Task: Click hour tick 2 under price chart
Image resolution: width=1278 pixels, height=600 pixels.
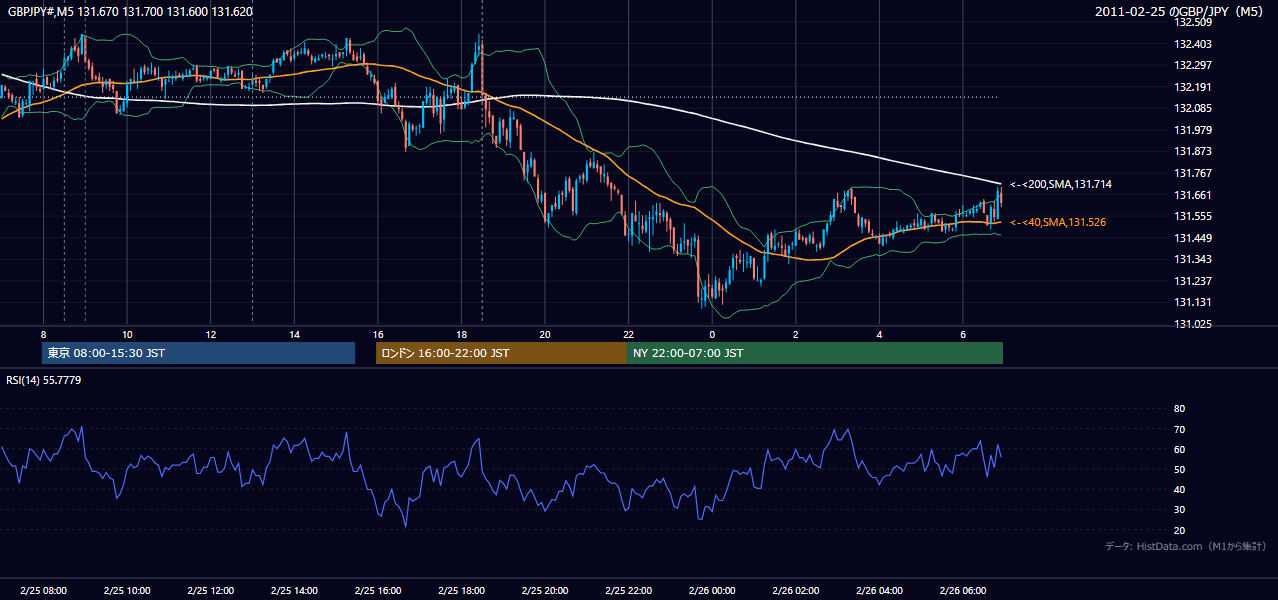Action: point(796,334)
